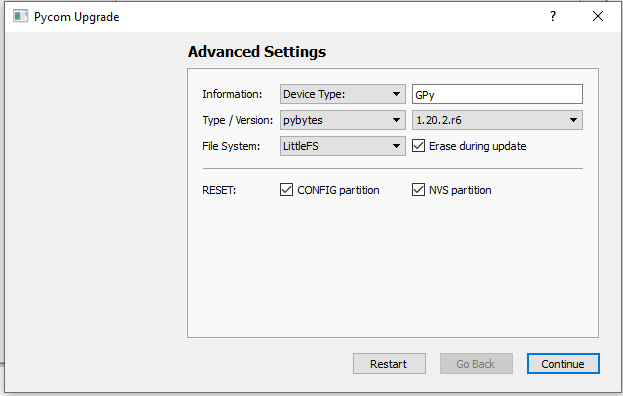Click the Type / Version: label
623x396 pixels.
point(238,120)
